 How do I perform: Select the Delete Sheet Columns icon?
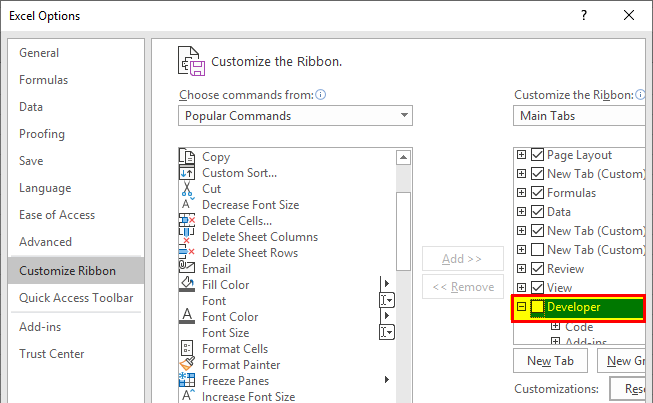click(187, 236)
